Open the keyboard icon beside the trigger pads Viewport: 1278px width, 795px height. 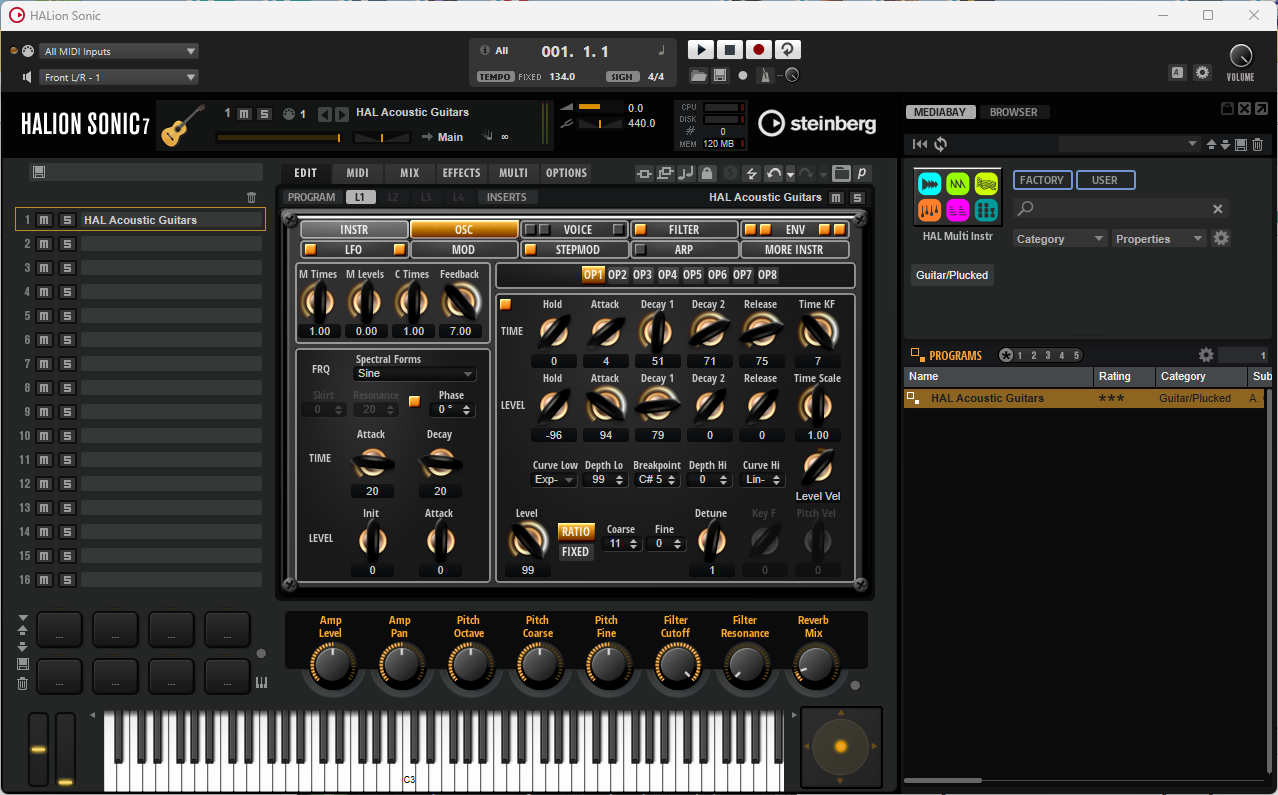tap(262, 683)
